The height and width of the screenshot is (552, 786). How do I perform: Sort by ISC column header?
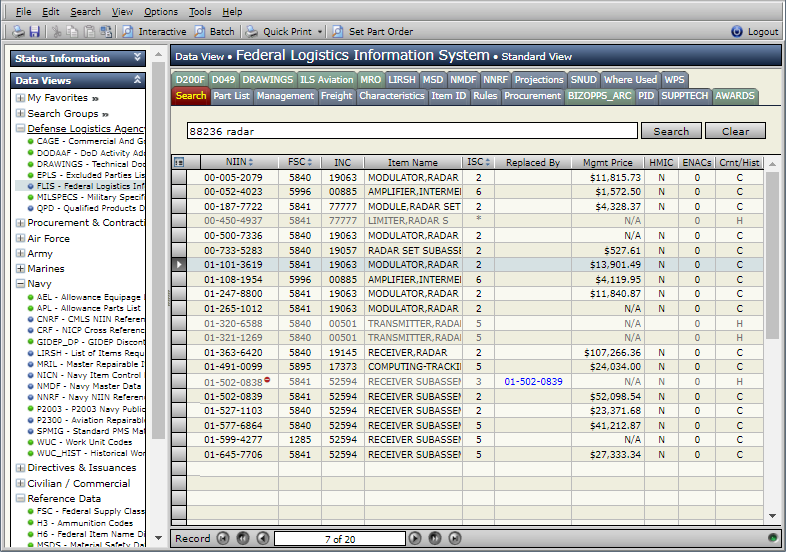click(478, 162)
